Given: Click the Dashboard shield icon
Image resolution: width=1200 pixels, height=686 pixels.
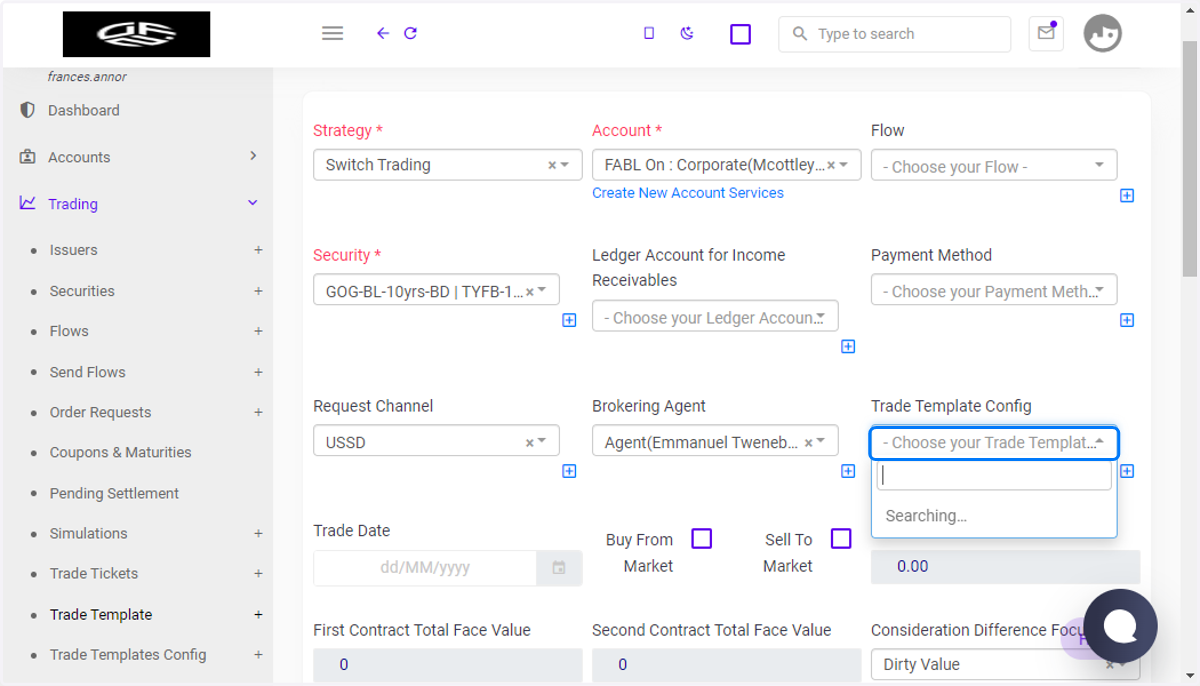Looking at the screenshot, I should 27,110.
